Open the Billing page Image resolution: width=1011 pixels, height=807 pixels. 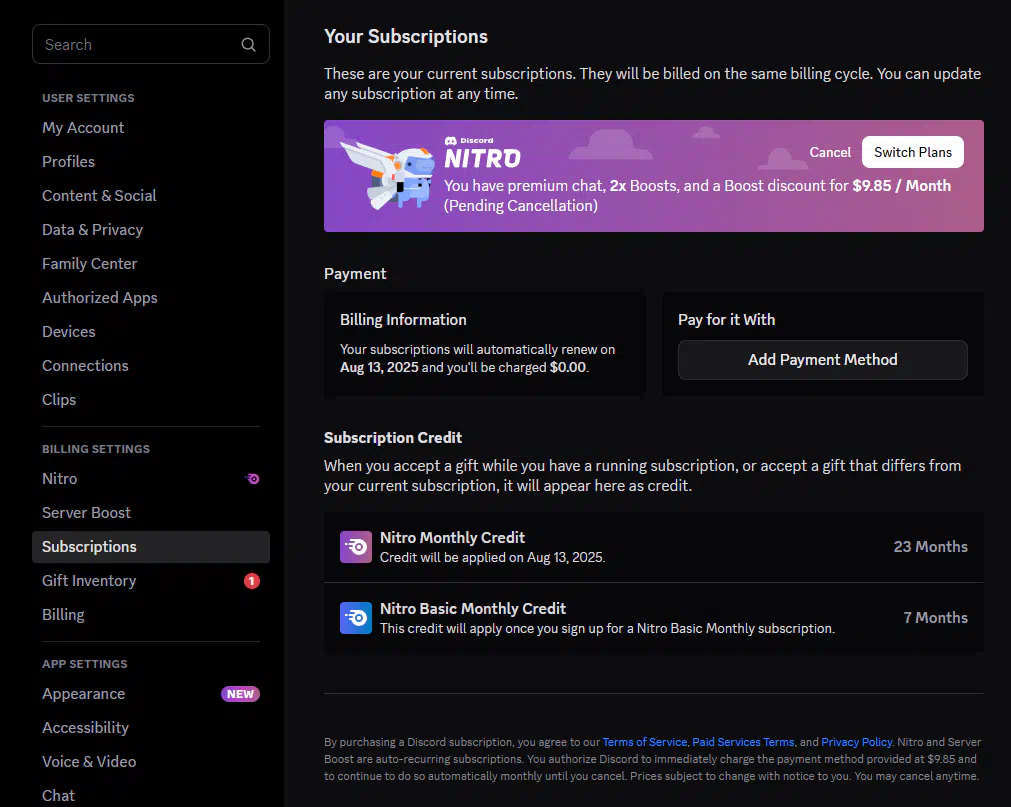151,615
